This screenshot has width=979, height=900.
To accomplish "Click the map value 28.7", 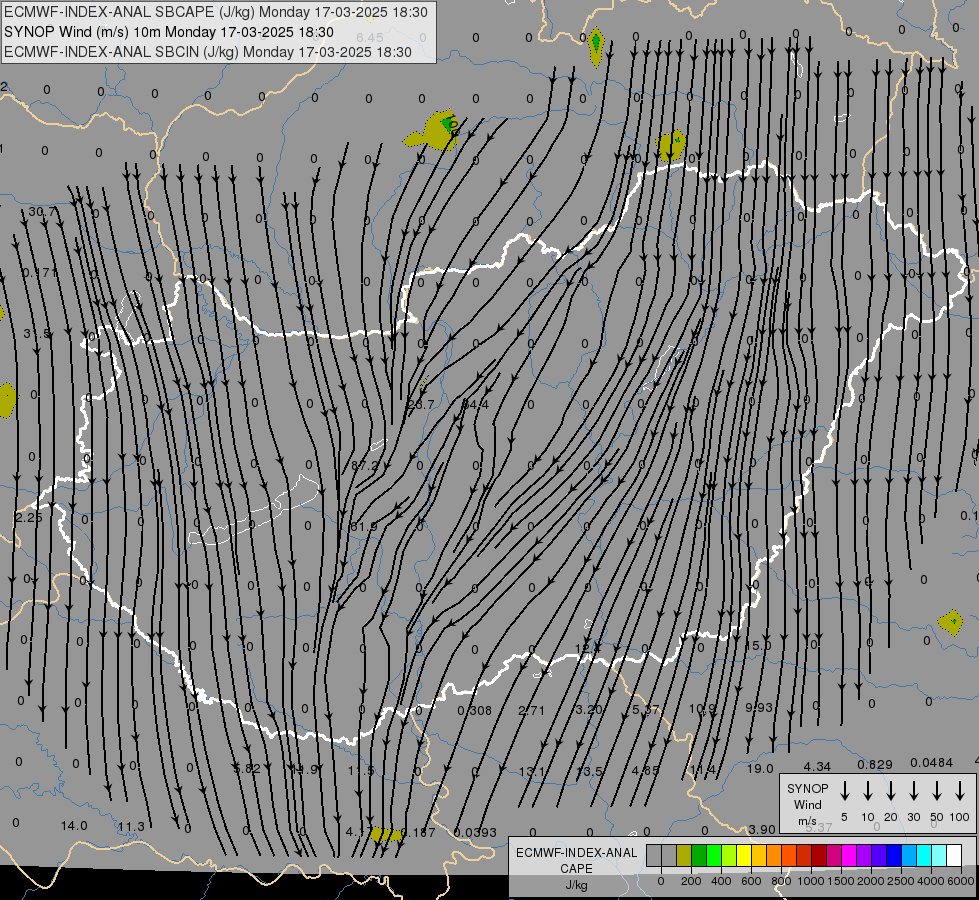I will (420, 405).
